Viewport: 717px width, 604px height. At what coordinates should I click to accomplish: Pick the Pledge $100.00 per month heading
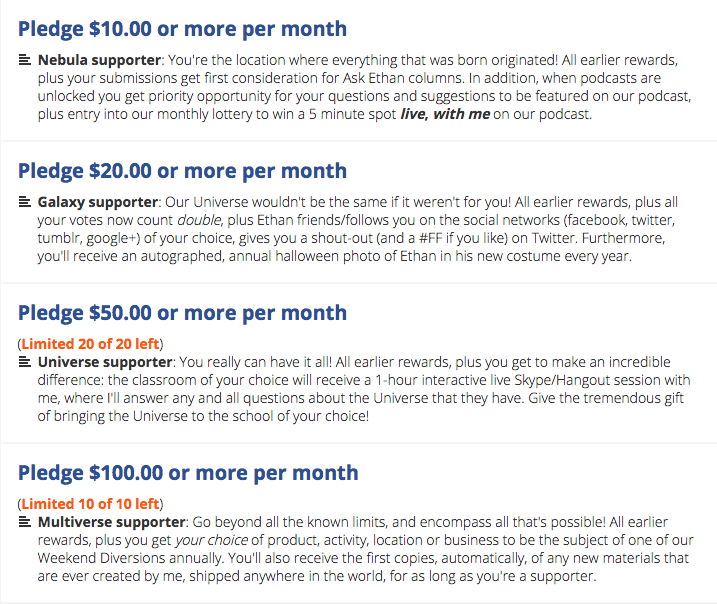187,472
